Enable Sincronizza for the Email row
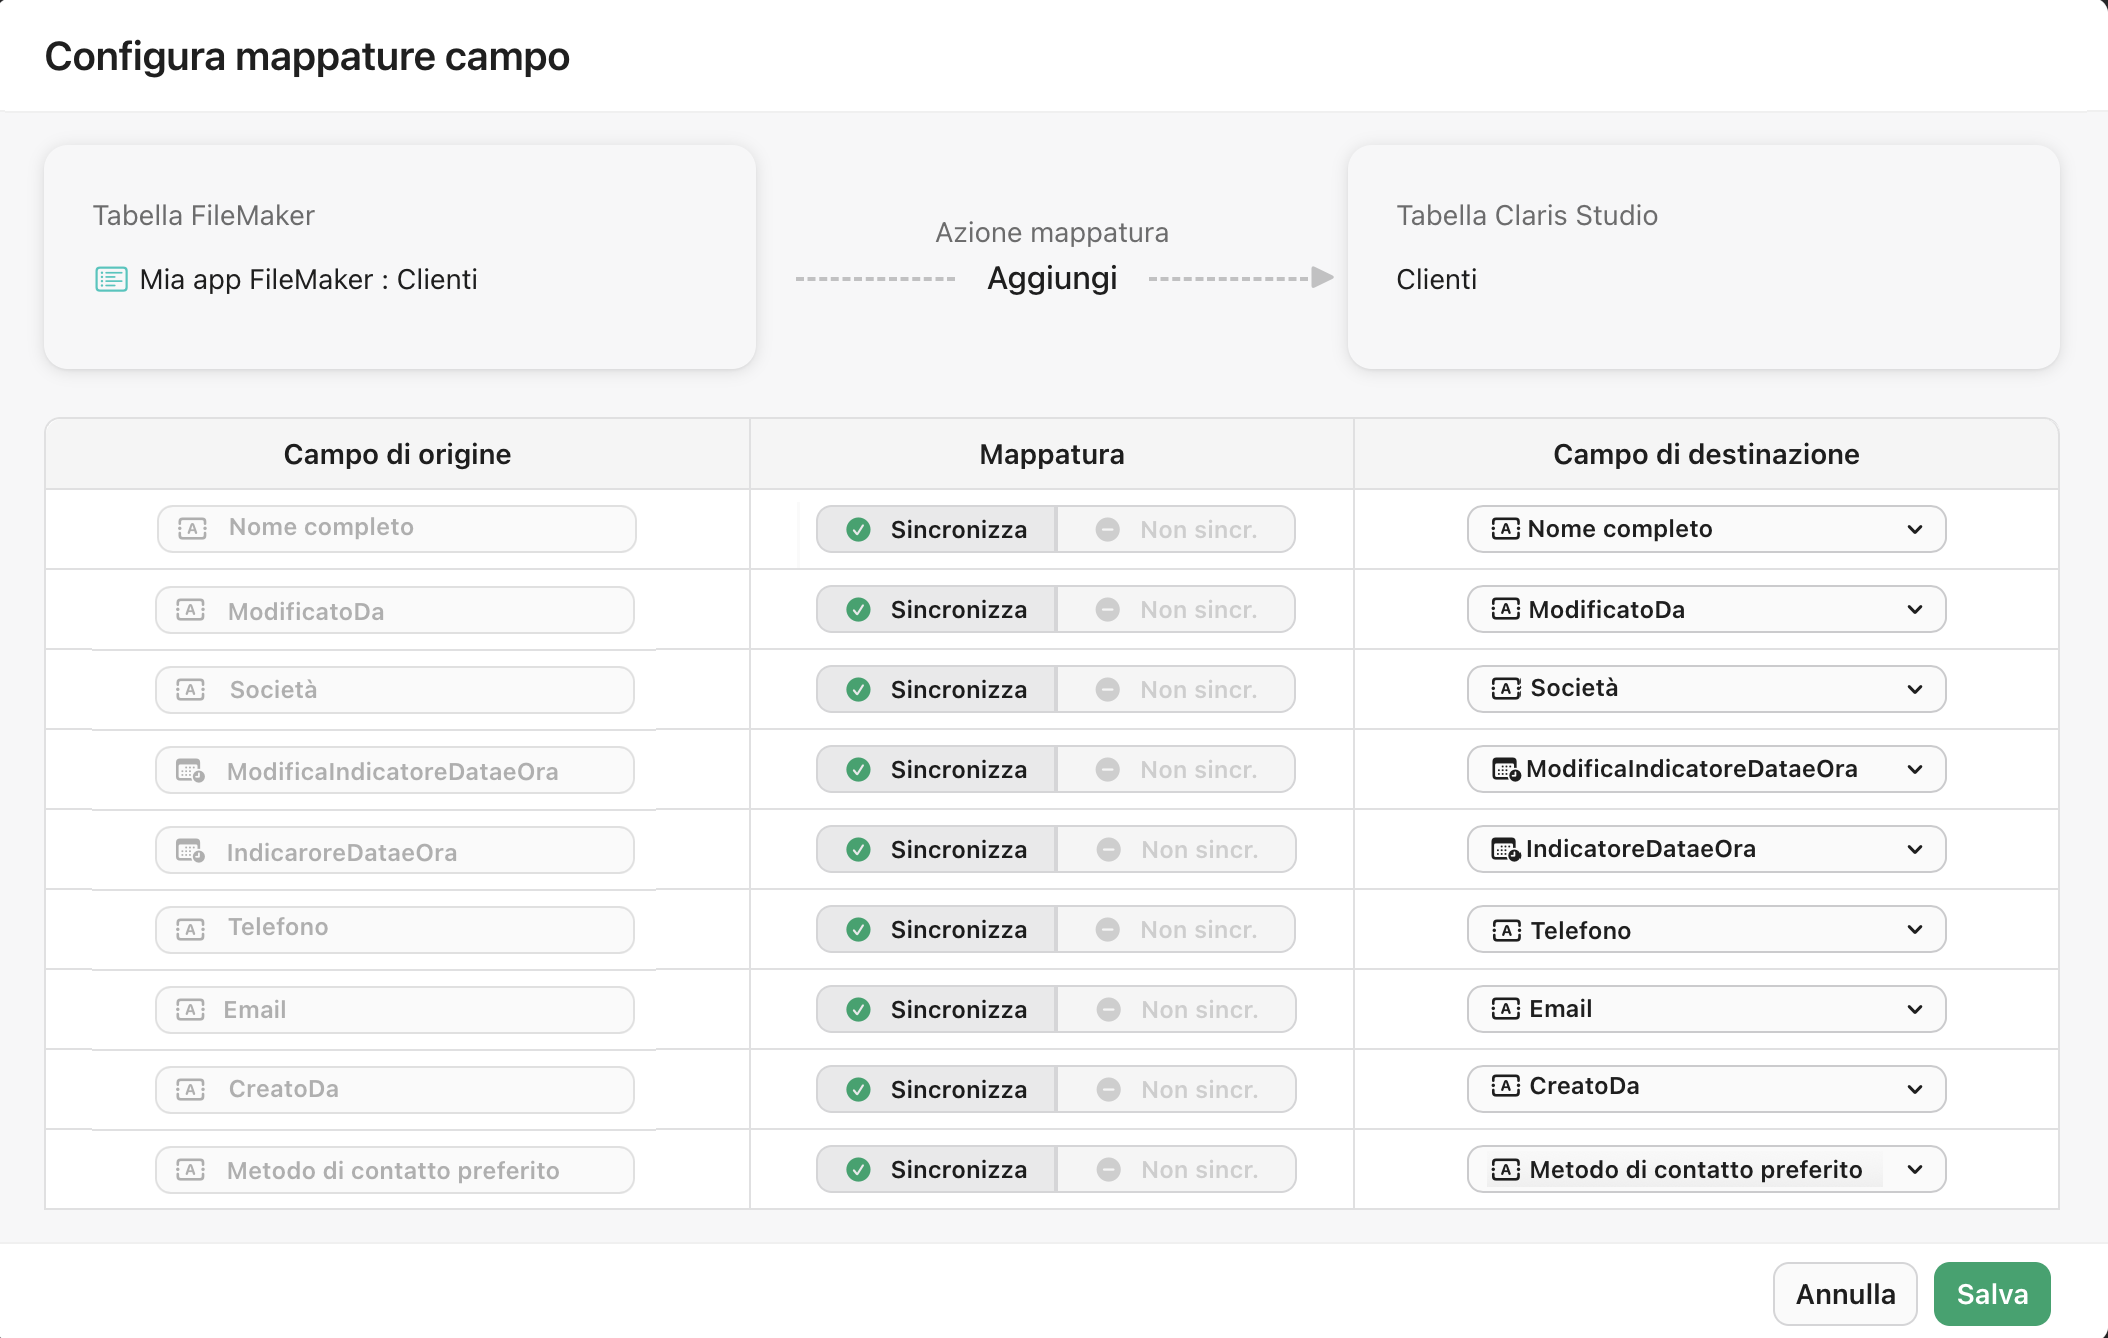This screenshot has height=1338, width=2108. pyautogui.click(x=935, y=1009)
